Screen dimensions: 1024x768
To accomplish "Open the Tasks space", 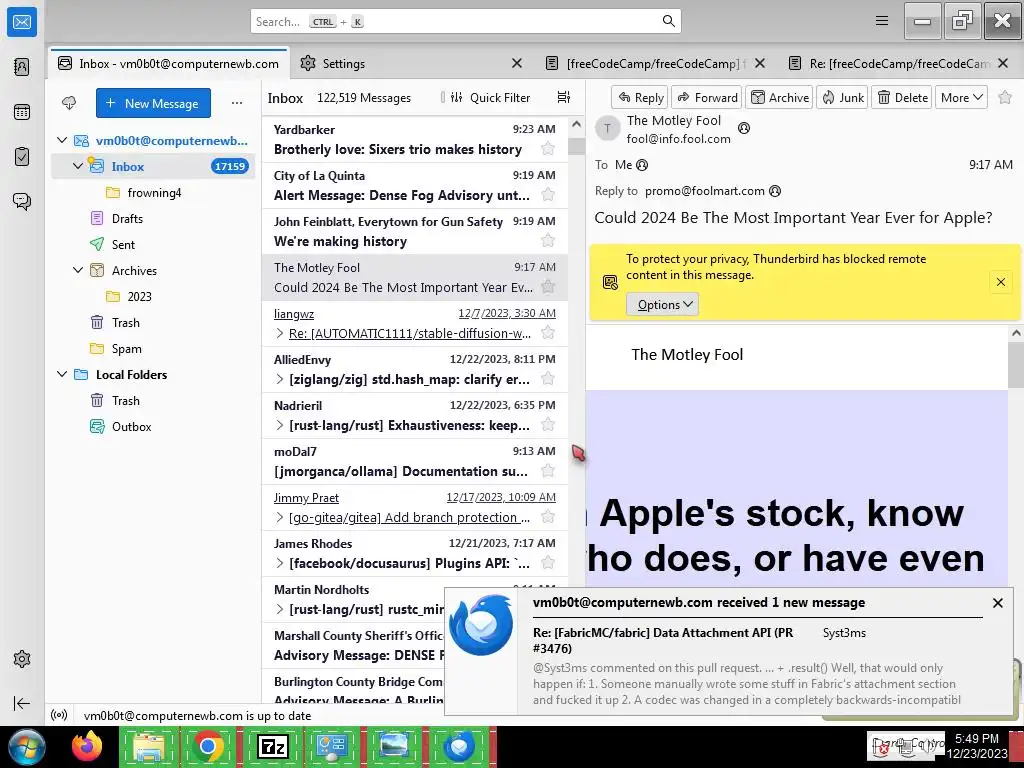I will click(x=22, y=157).
